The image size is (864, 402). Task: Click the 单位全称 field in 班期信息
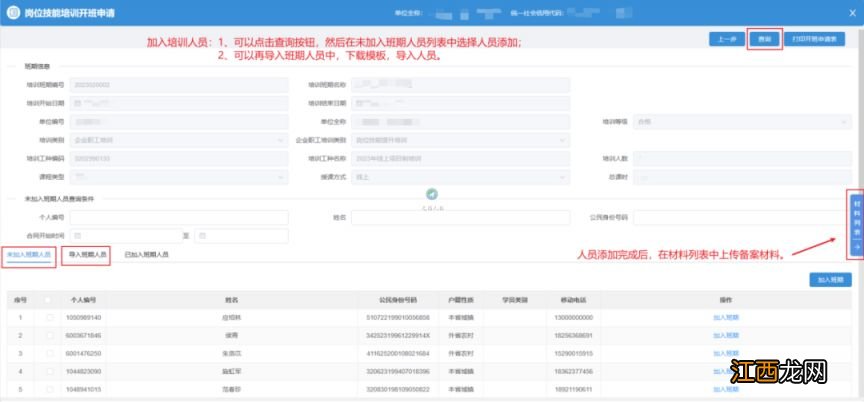pos(461,122)
